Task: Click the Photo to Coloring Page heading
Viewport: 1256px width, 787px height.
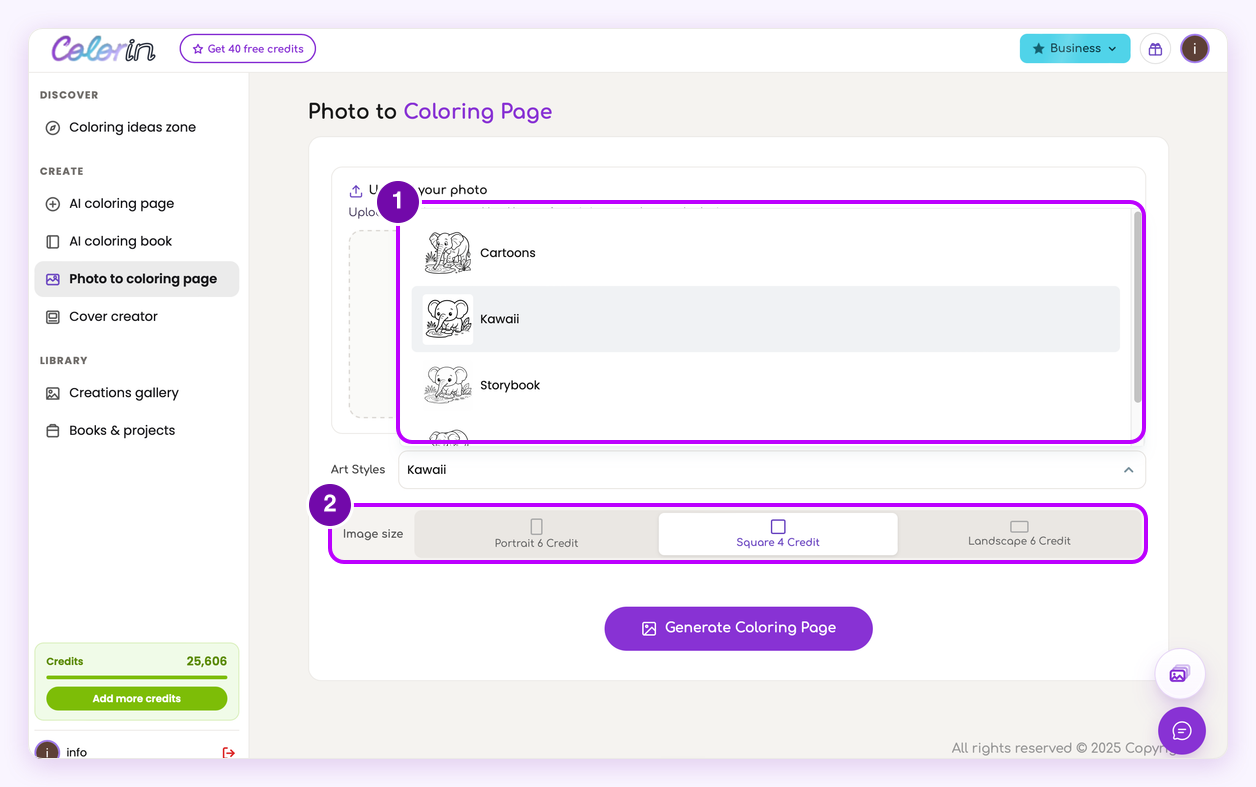Action: [430, 111]
